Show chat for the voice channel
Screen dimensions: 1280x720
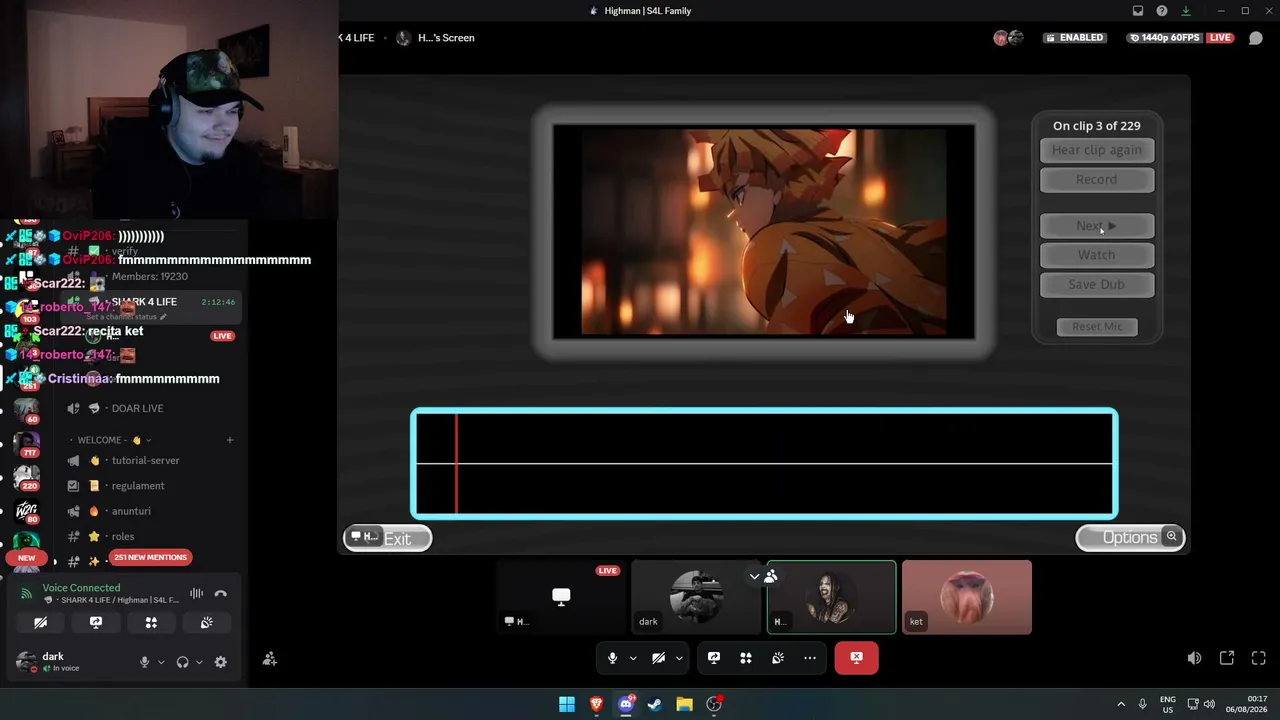click(x=1256, y=38)
